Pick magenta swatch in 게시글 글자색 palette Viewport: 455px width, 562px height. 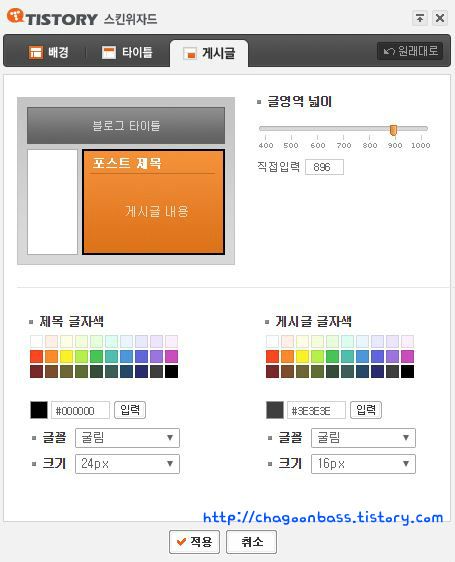point(407,357)
